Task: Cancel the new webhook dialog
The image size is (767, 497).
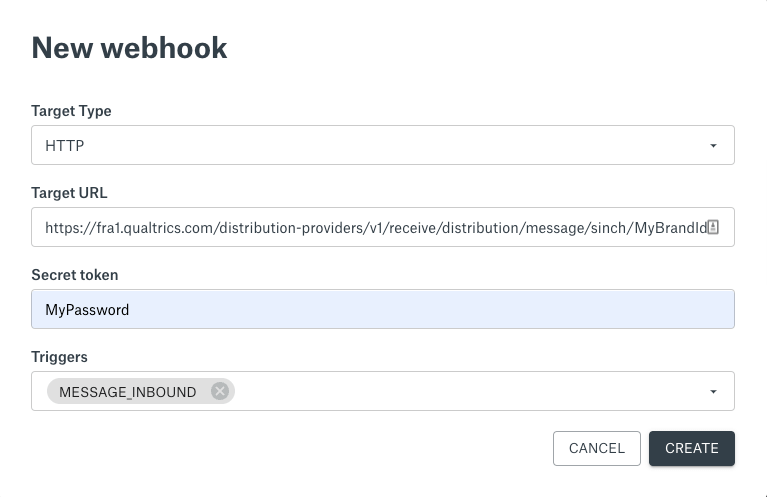Action: (x=597, y=448)
